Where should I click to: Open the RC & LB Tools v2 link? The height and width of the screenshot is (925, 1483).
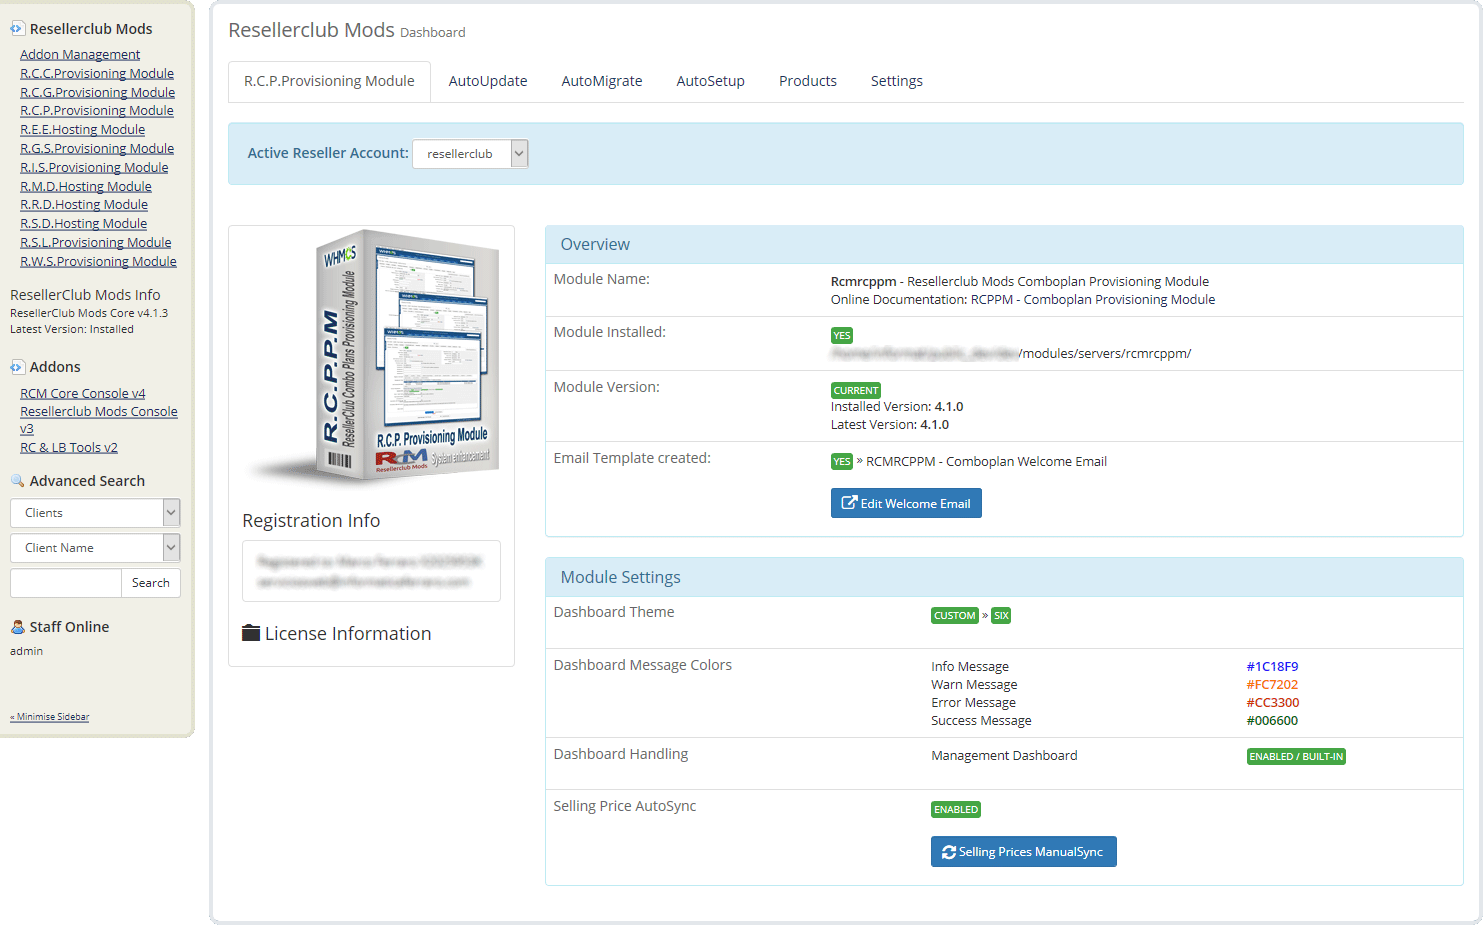click(69, 448)
